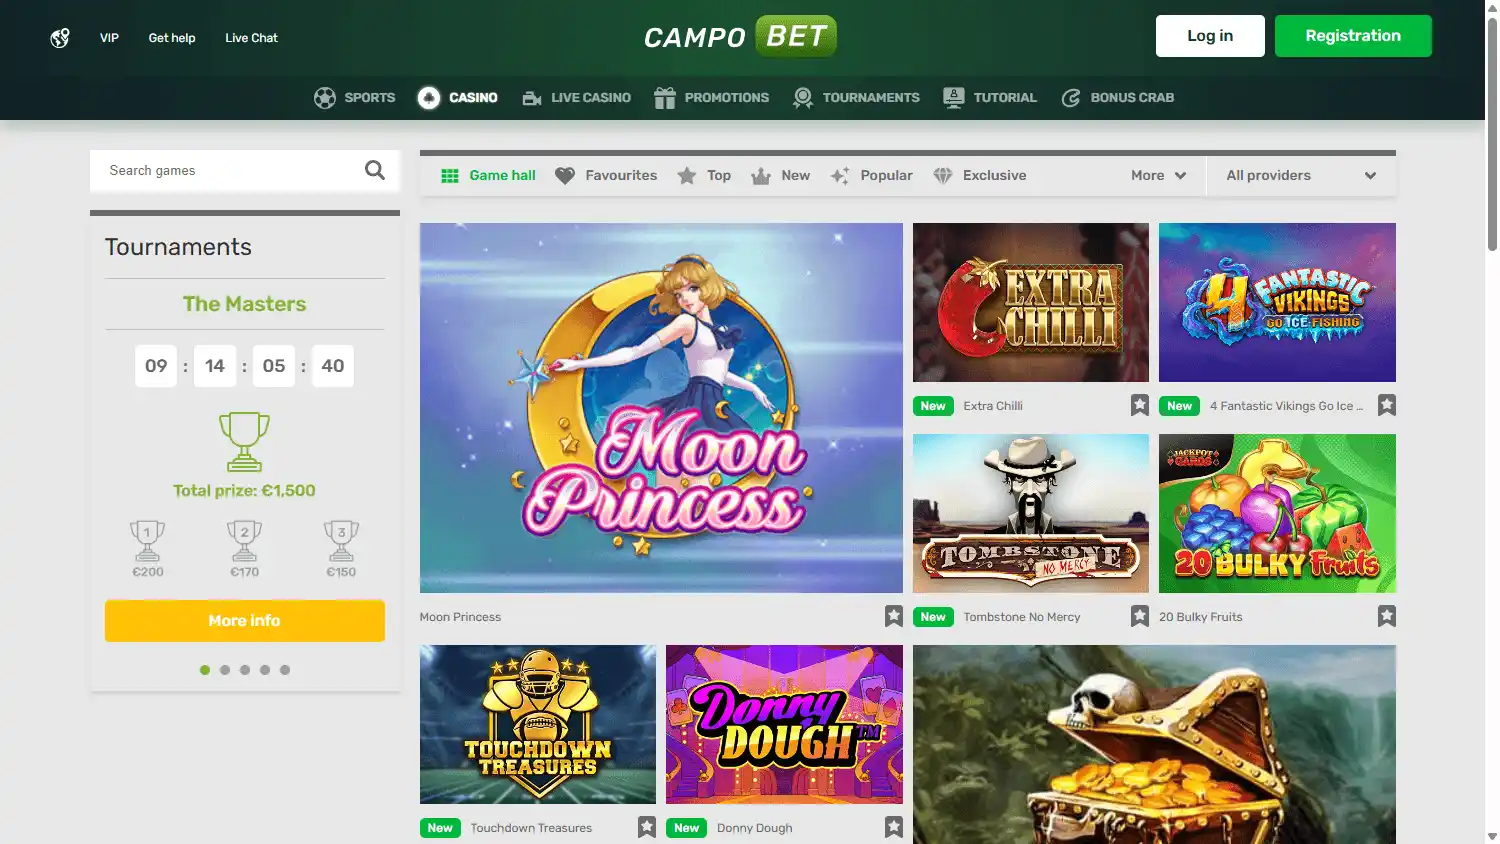This screenshot has height=844, width=1500.
Task: Open the Promotions page
Action: (x=712, y=98)
